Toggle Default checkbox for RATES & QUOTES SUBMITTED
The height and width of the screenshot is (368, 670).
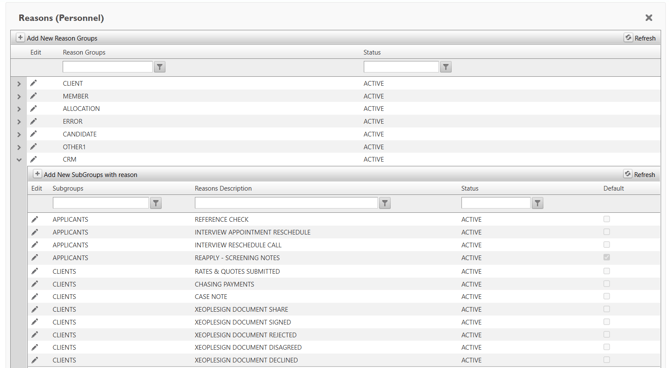606,271
